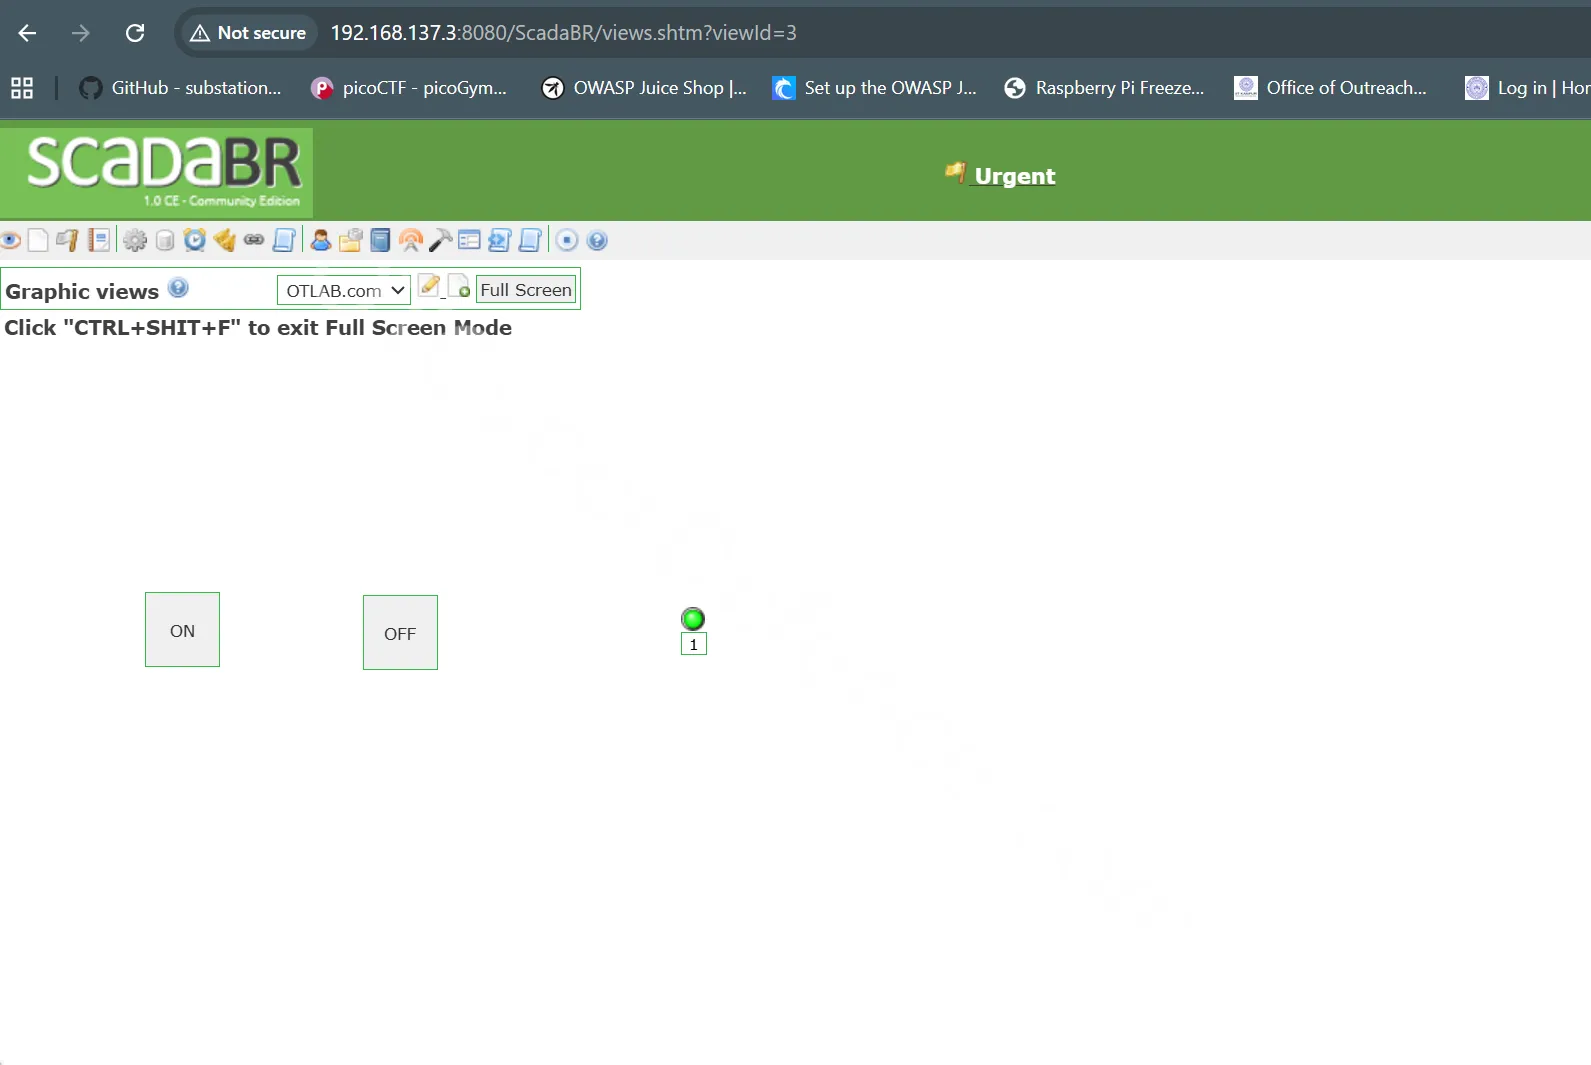The width and height of the screenshot is (1591, 1065).
Task: Click the Logout round stop icon
Action: pyautogui.click(x=567, y=240)
